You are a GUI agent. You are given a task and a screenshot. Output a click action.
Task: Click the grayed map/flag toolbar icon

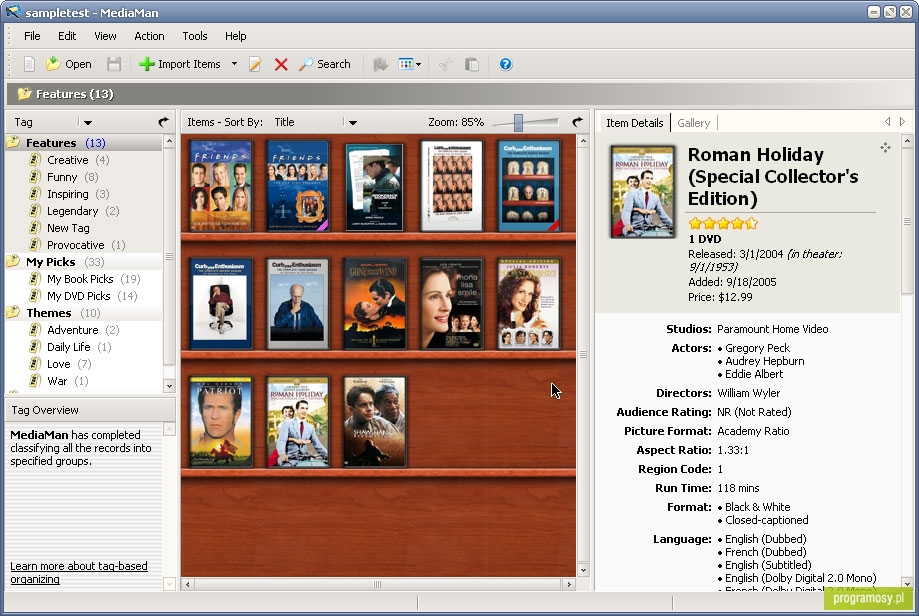point(380,64)
